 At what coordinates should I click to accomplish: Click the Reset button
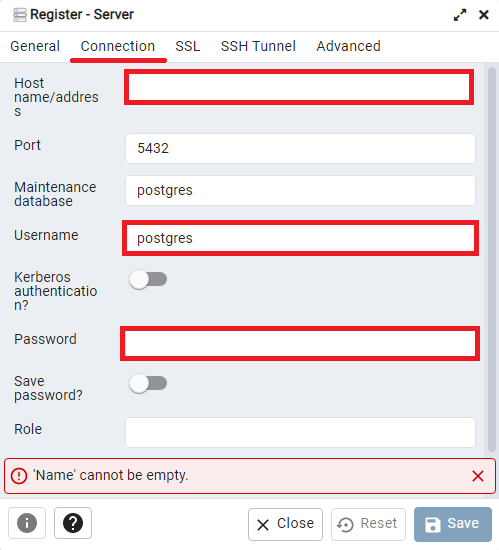coord(368,524)
